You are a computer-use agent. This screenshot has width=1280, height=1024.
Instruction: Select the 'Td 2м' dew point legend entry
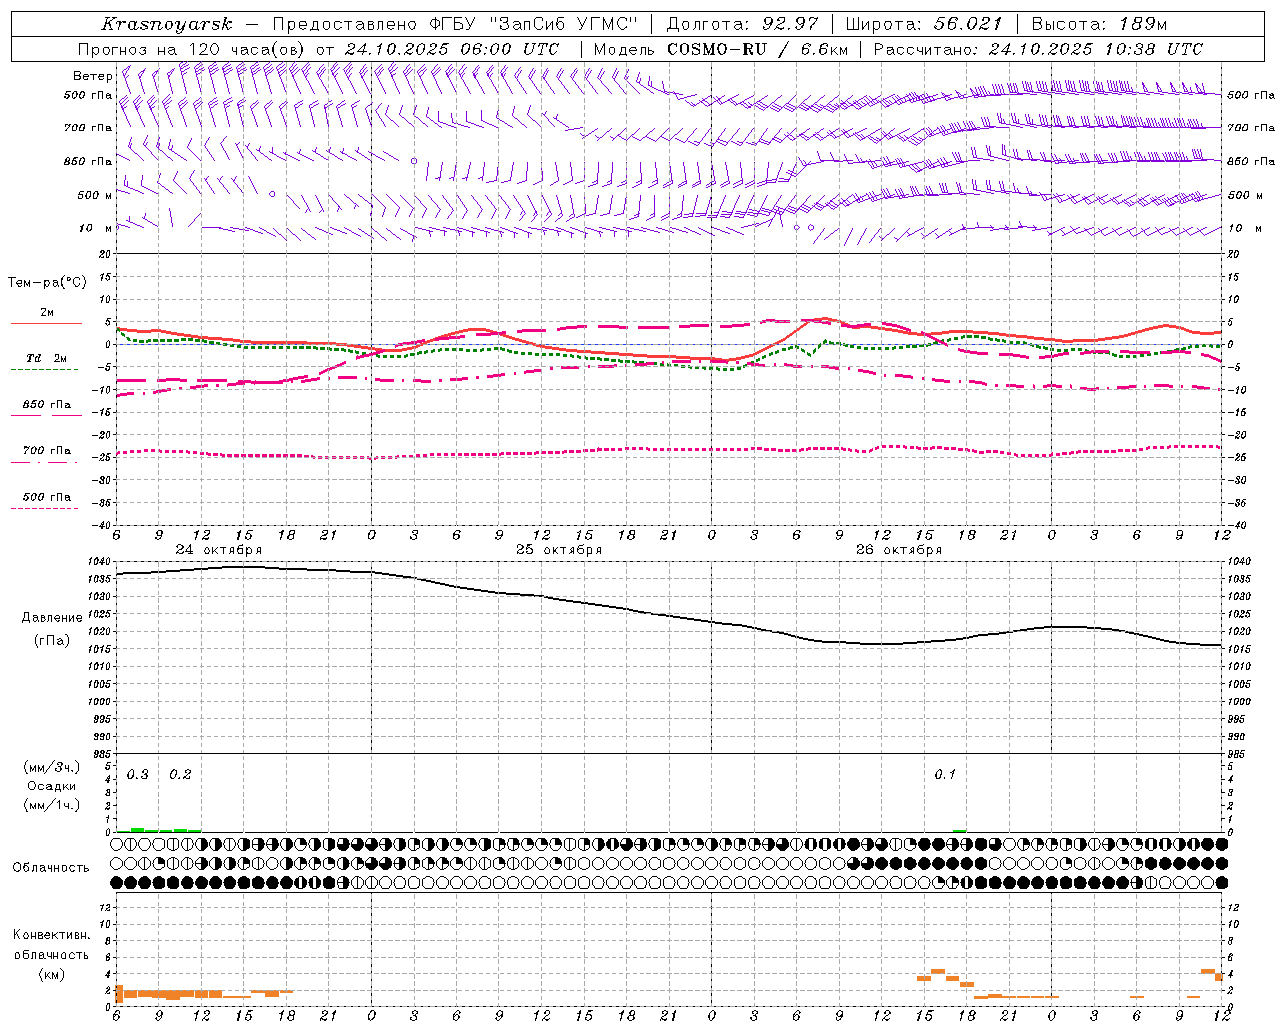pos(46,358)
